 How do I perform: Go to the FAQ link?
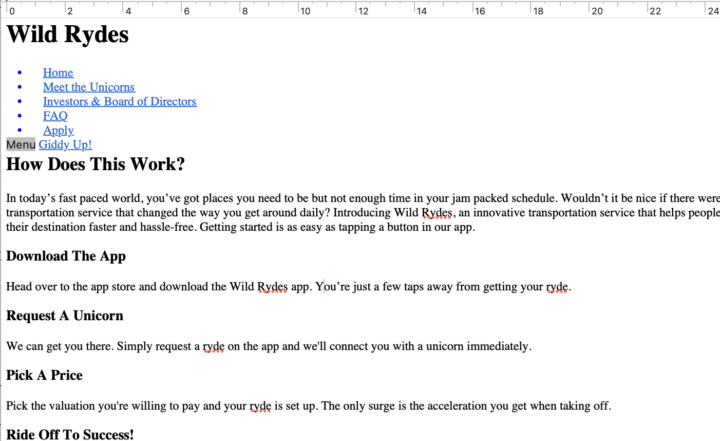(55, 116)
